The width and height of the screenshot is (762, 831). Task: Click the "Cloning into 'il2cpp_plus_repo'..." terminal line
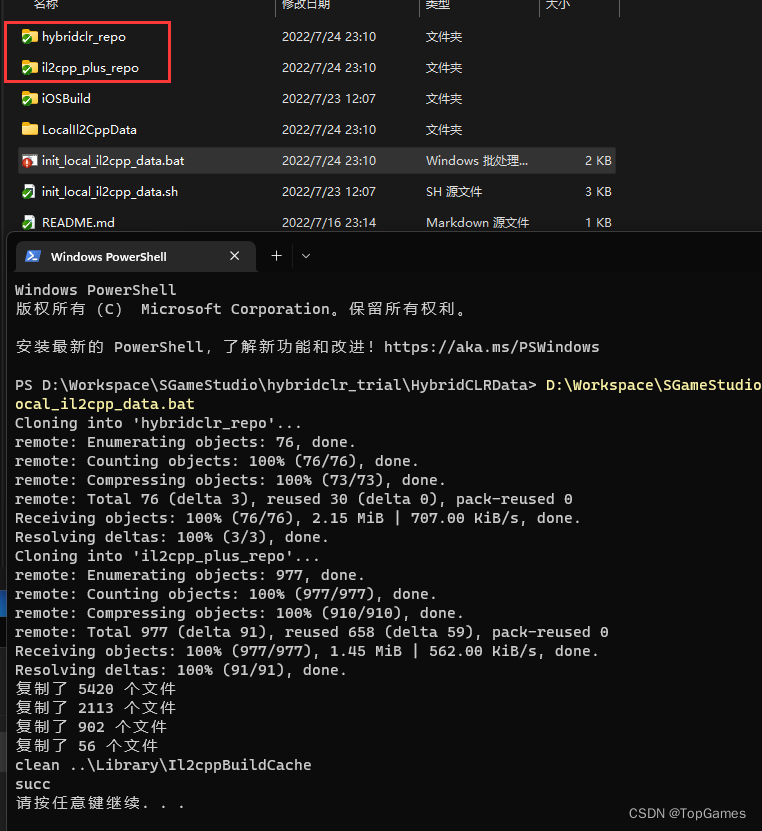pyautogui.click(x=167, y=556)
